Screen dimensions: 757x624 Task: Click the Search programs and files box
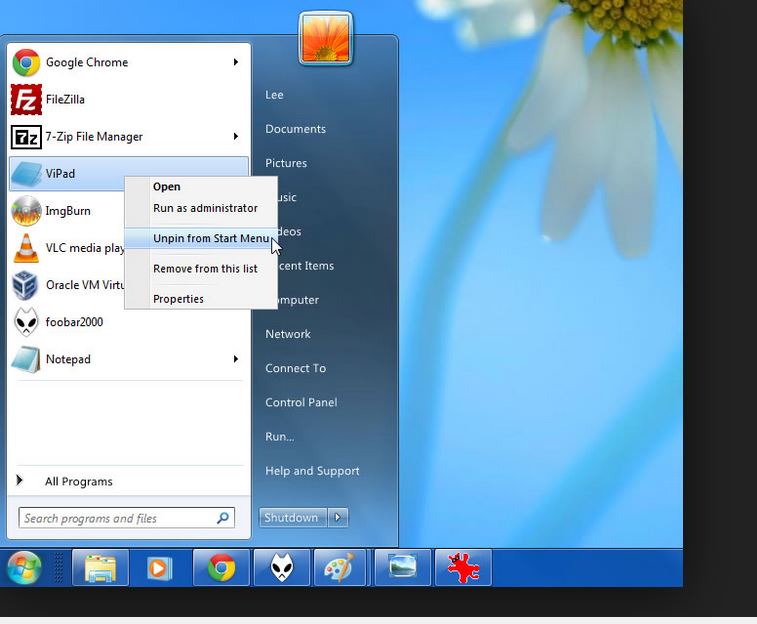(116, 518)
